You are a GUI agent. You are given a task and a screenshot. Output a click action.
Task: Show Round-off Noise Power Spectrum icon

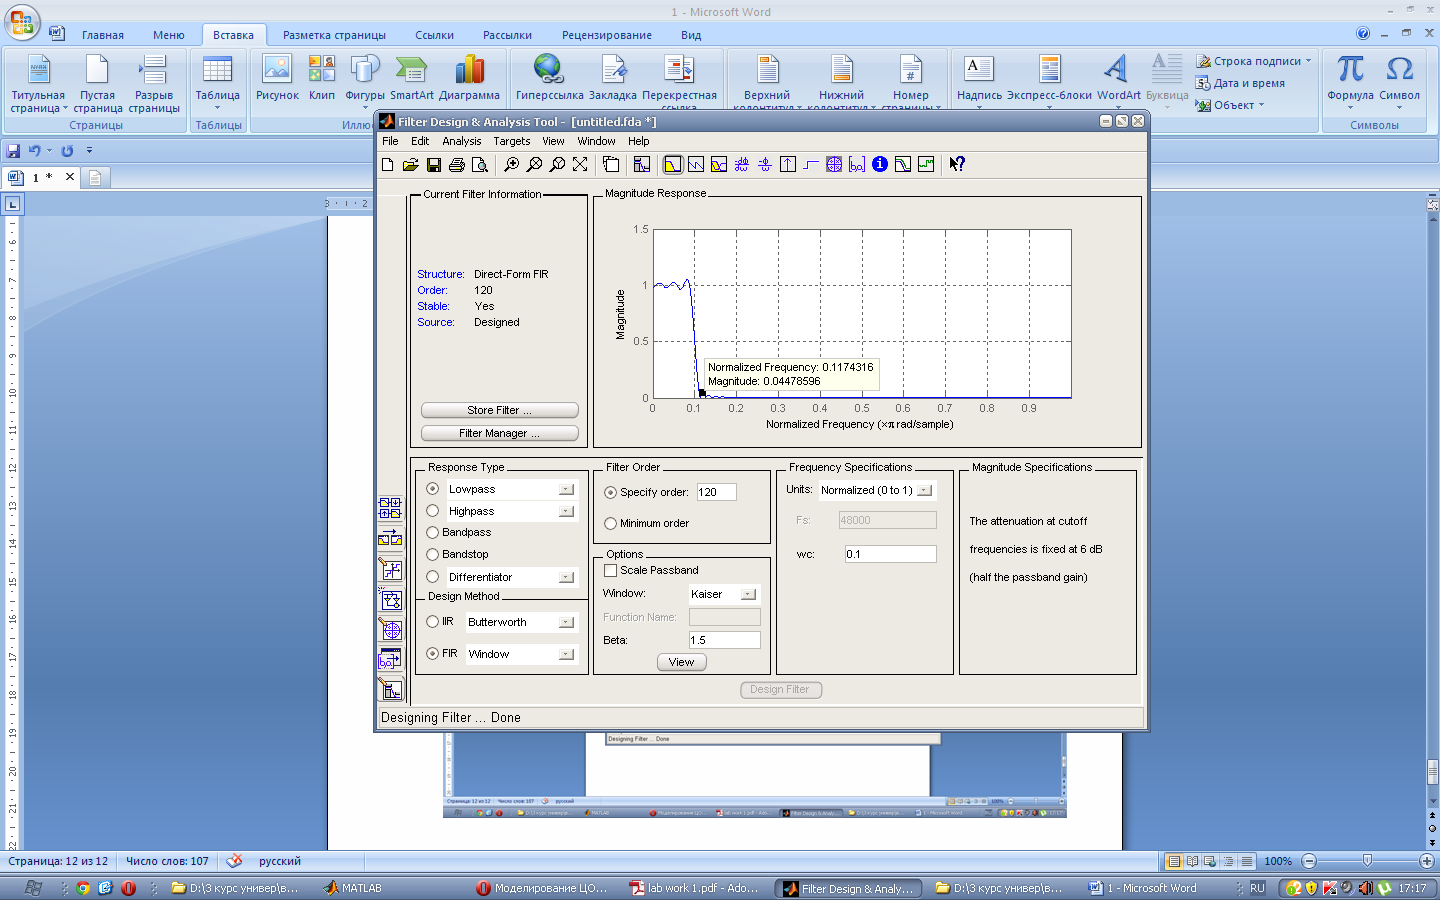[x=926, y=165]
